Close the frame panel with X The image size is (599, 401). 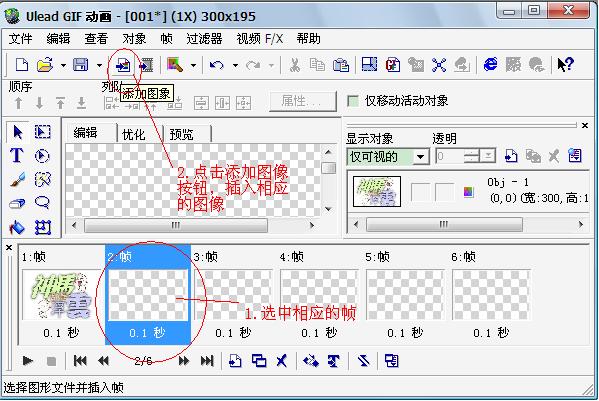point(9,248)
